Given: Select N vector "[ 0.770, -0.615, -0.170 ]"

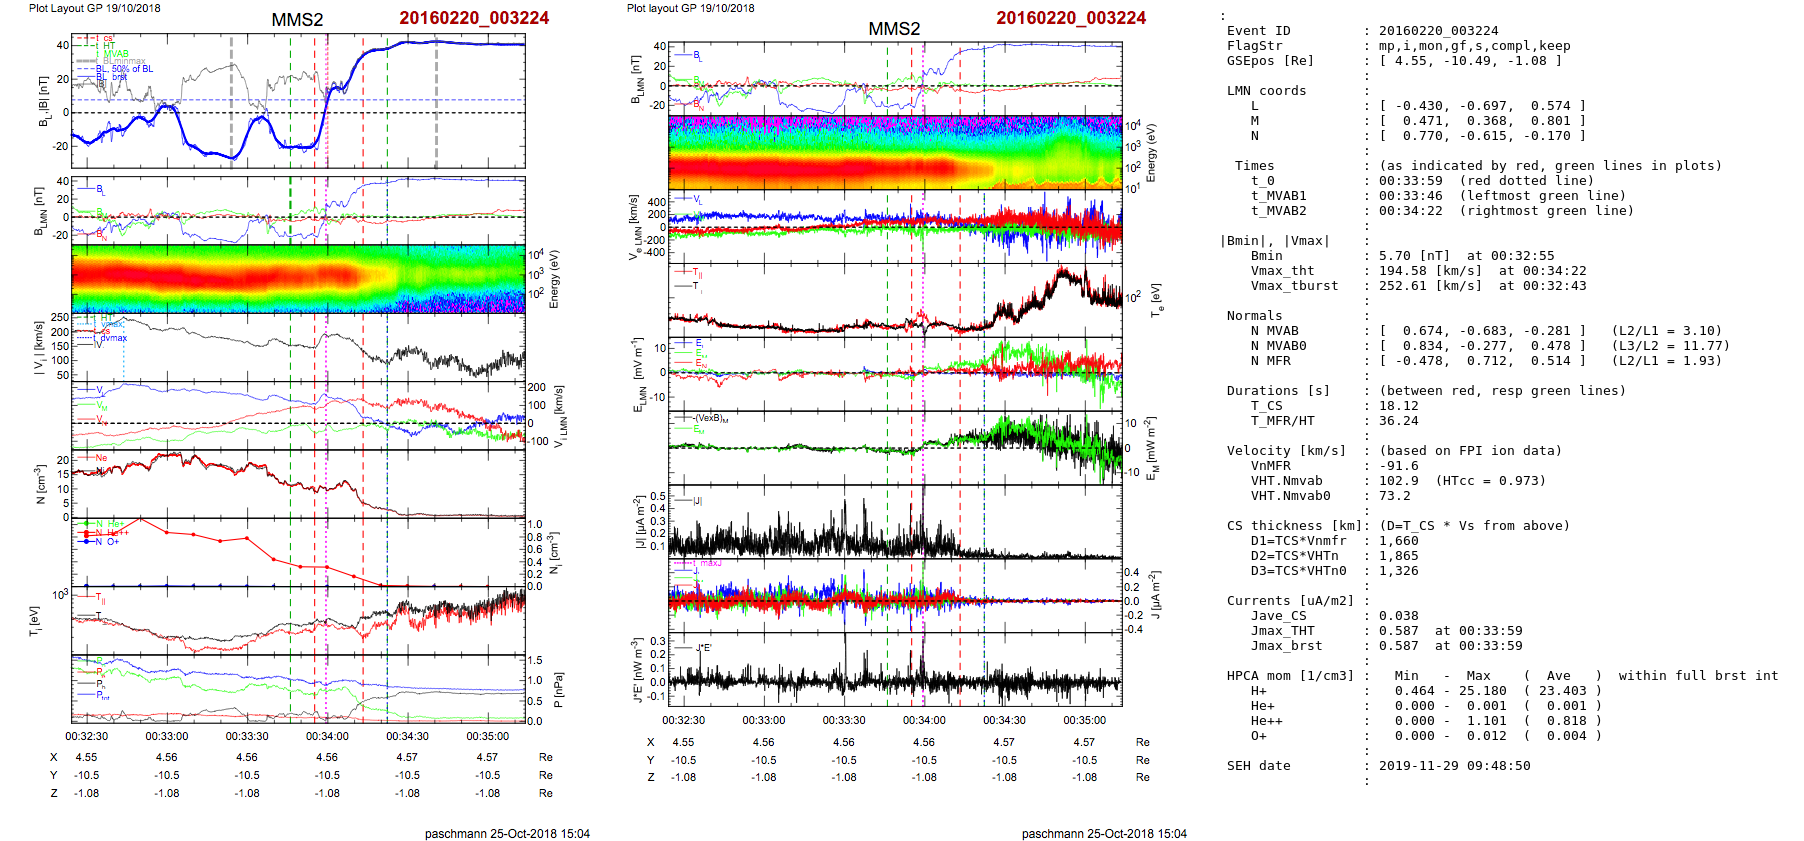Looking at the screenshot, I should point(1482,136).
